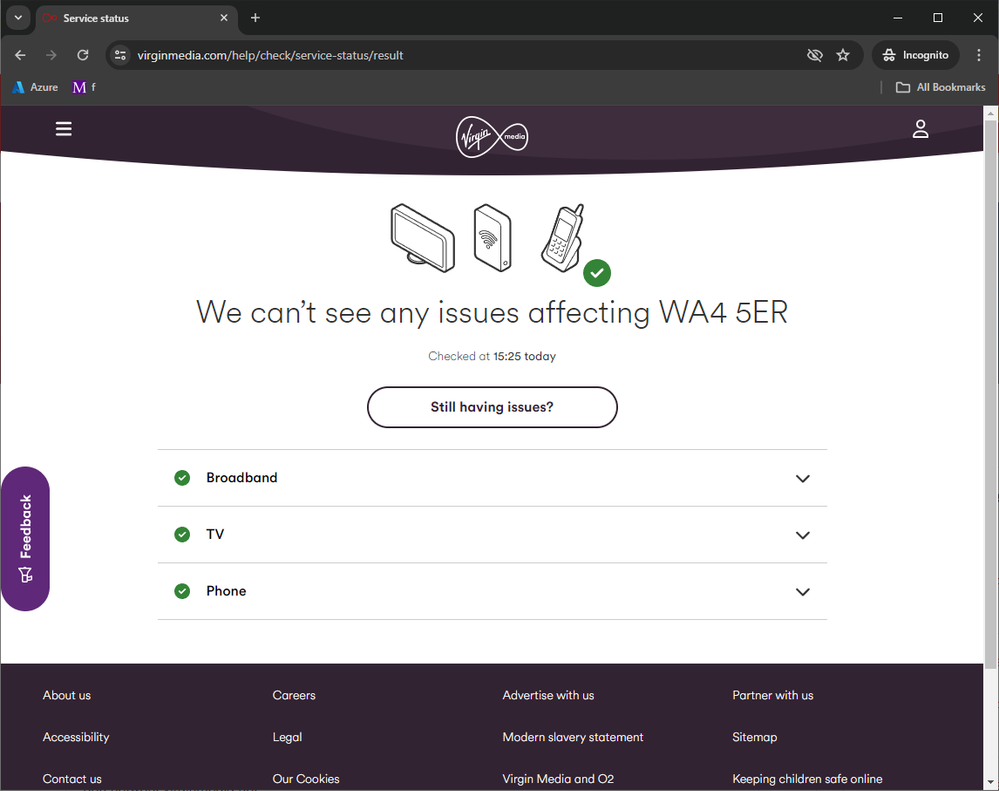Open the Chrome three-dot menu

(x=979, y=55)
